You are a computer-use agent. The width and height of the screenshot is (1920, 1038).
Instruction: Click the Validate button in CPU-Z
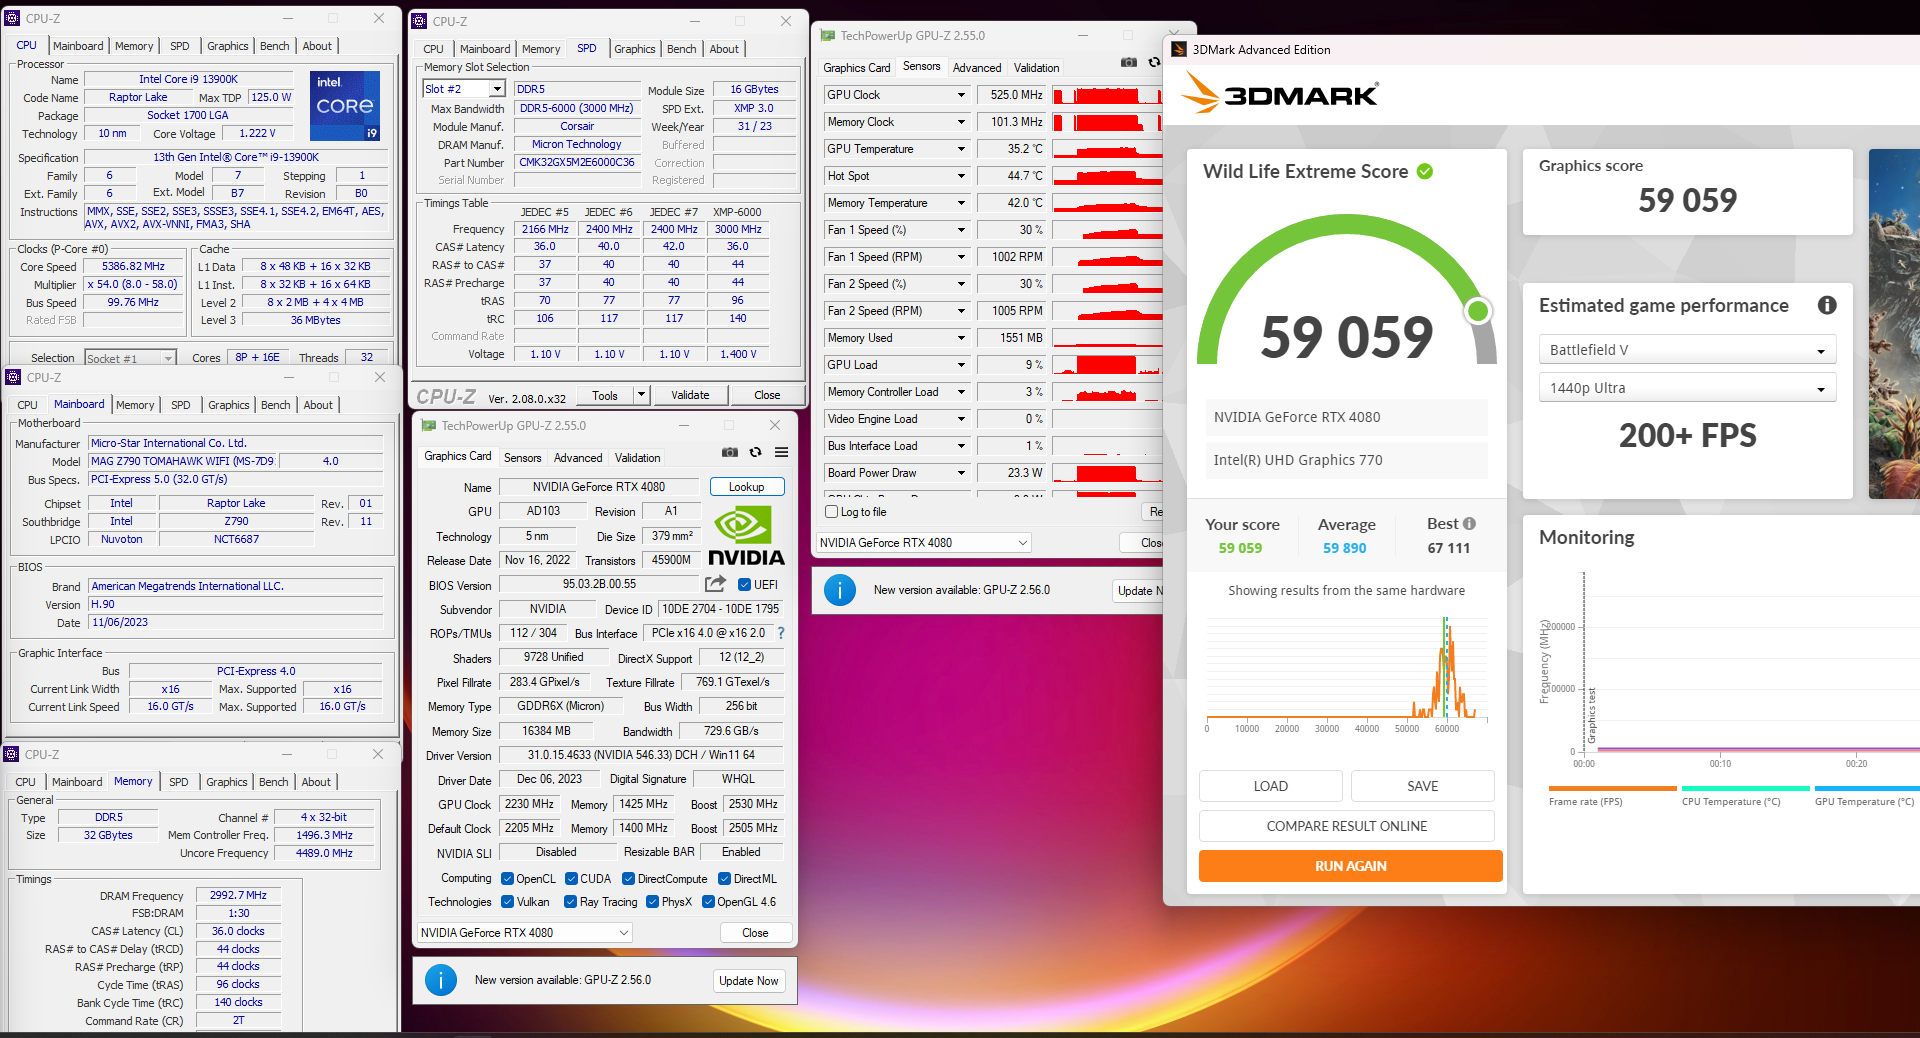[690, 395]
